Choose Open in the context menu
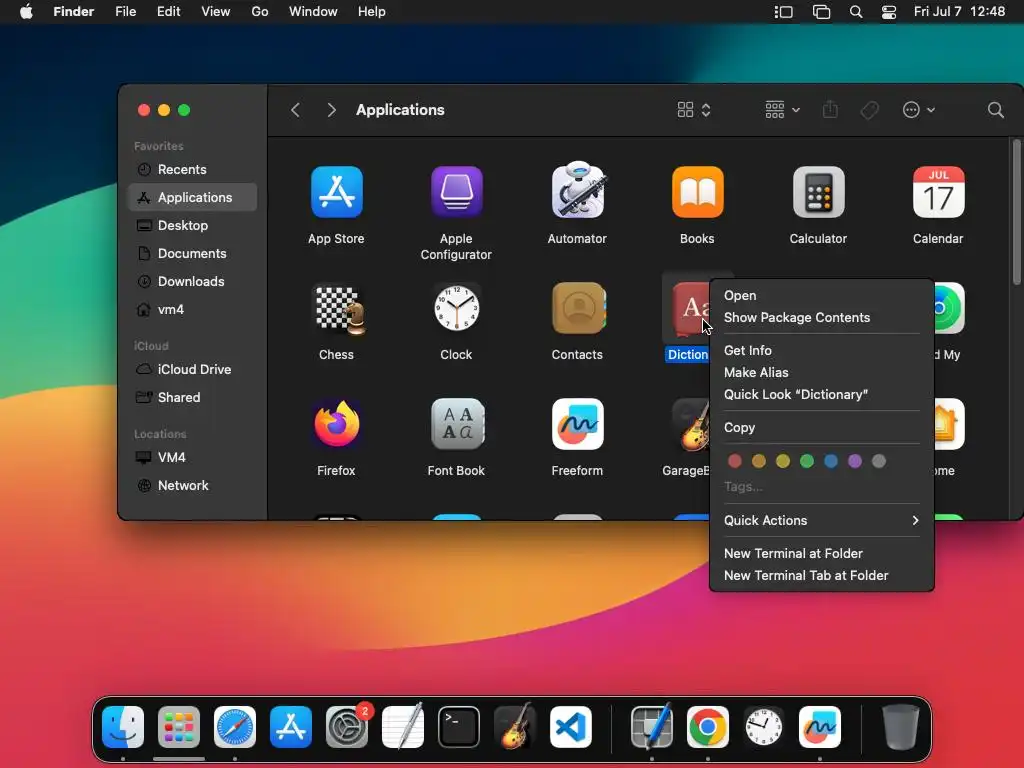The width and height of the screenshot is (1024, 768). point(822,295)
